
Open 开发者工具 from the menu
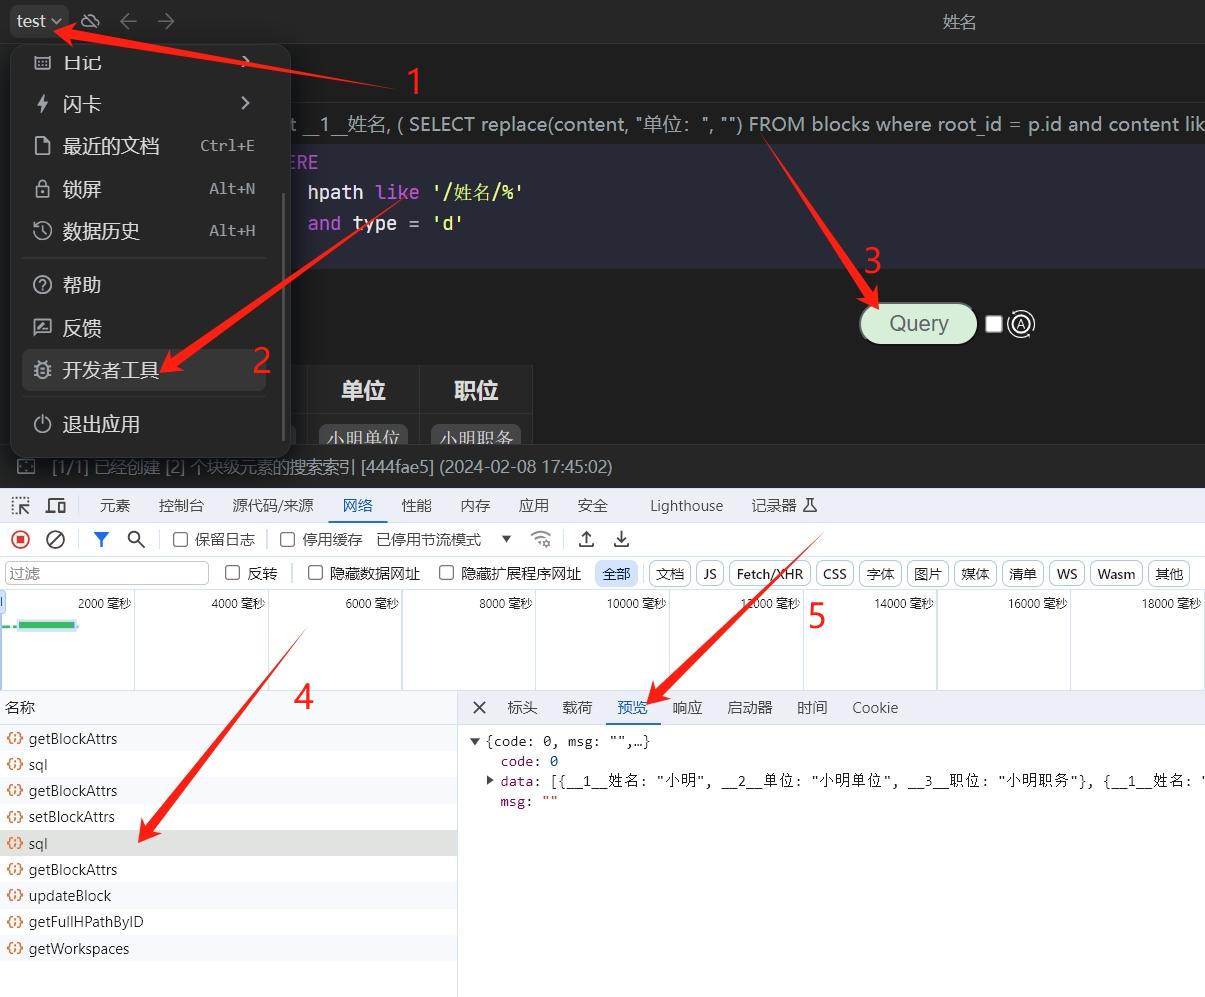[x=144, y=370]
